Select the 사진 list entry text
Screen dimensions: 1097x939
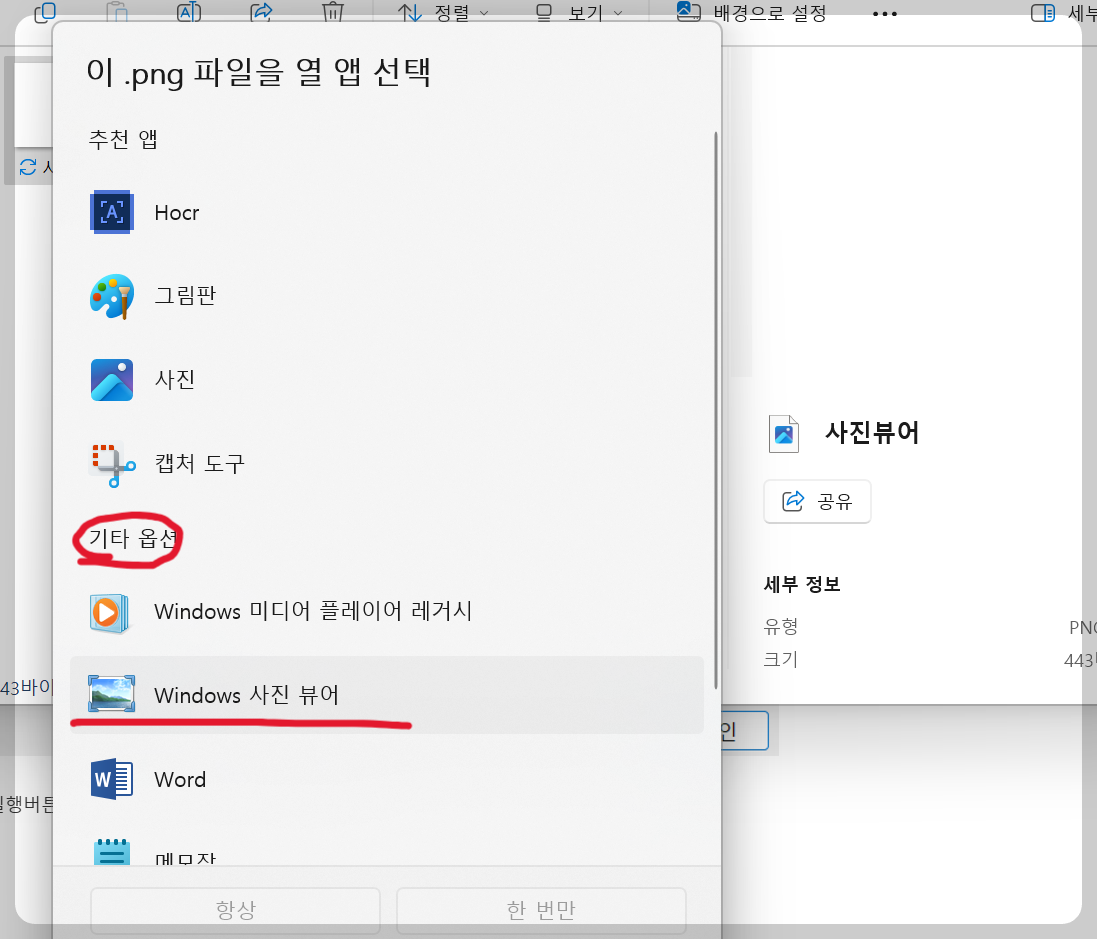coord(175,380)
